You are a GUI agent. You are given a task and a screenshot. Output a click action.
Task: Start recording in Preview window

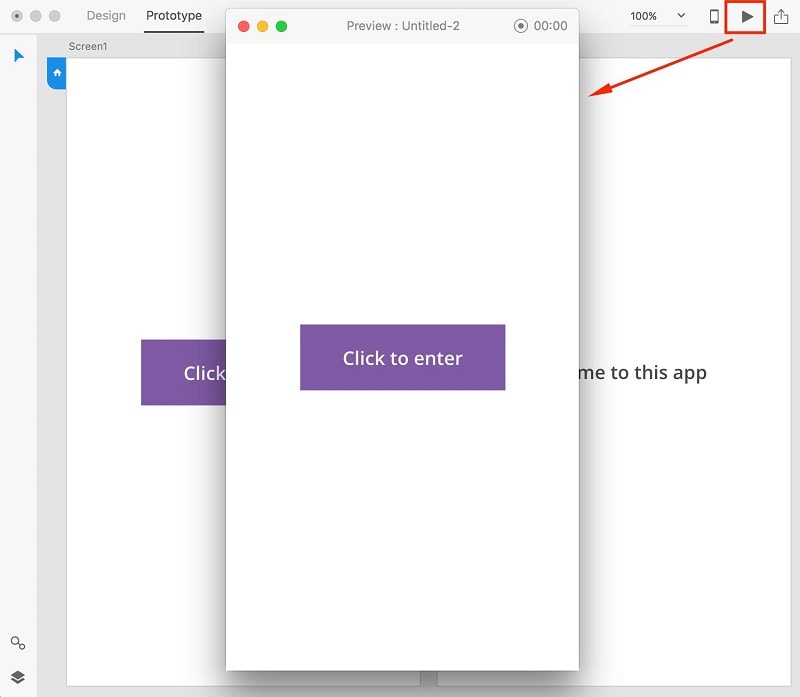[x=520, y=26]
